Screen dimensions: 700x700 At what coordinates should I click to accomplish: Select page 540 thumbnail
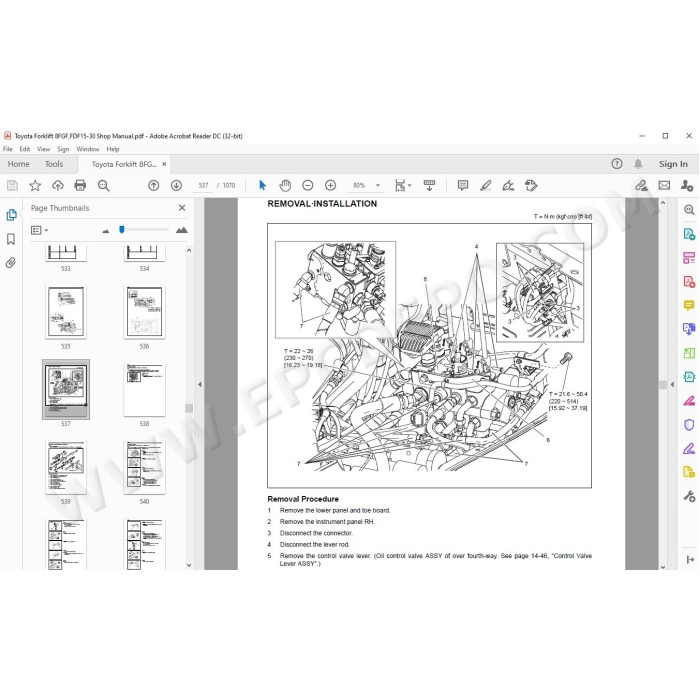coord(144,467)
